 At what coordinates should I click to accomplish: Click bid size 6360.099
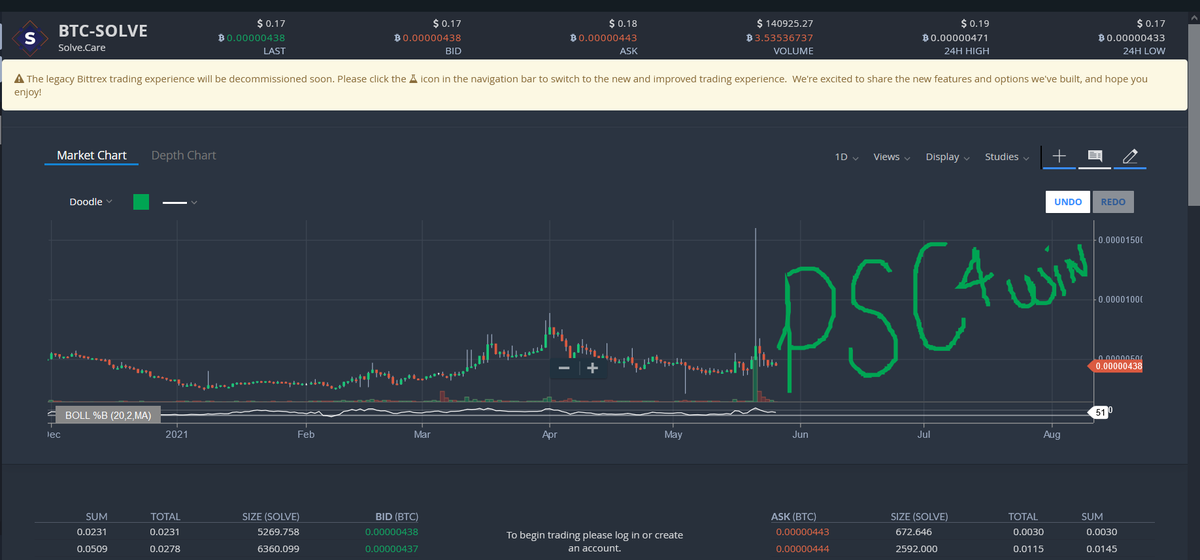click(278, 549)
